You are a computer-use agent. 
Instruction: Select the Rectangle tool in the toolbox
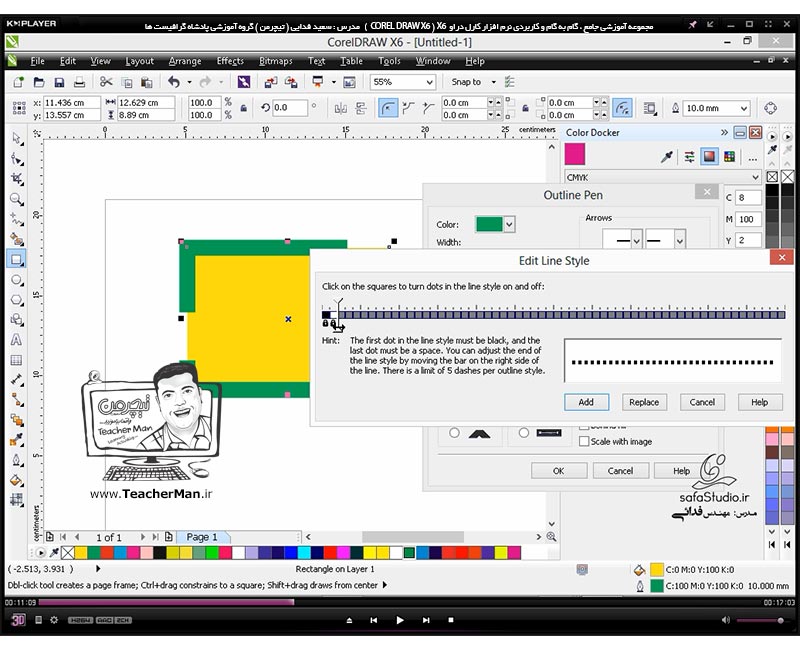tap(17, 259)
